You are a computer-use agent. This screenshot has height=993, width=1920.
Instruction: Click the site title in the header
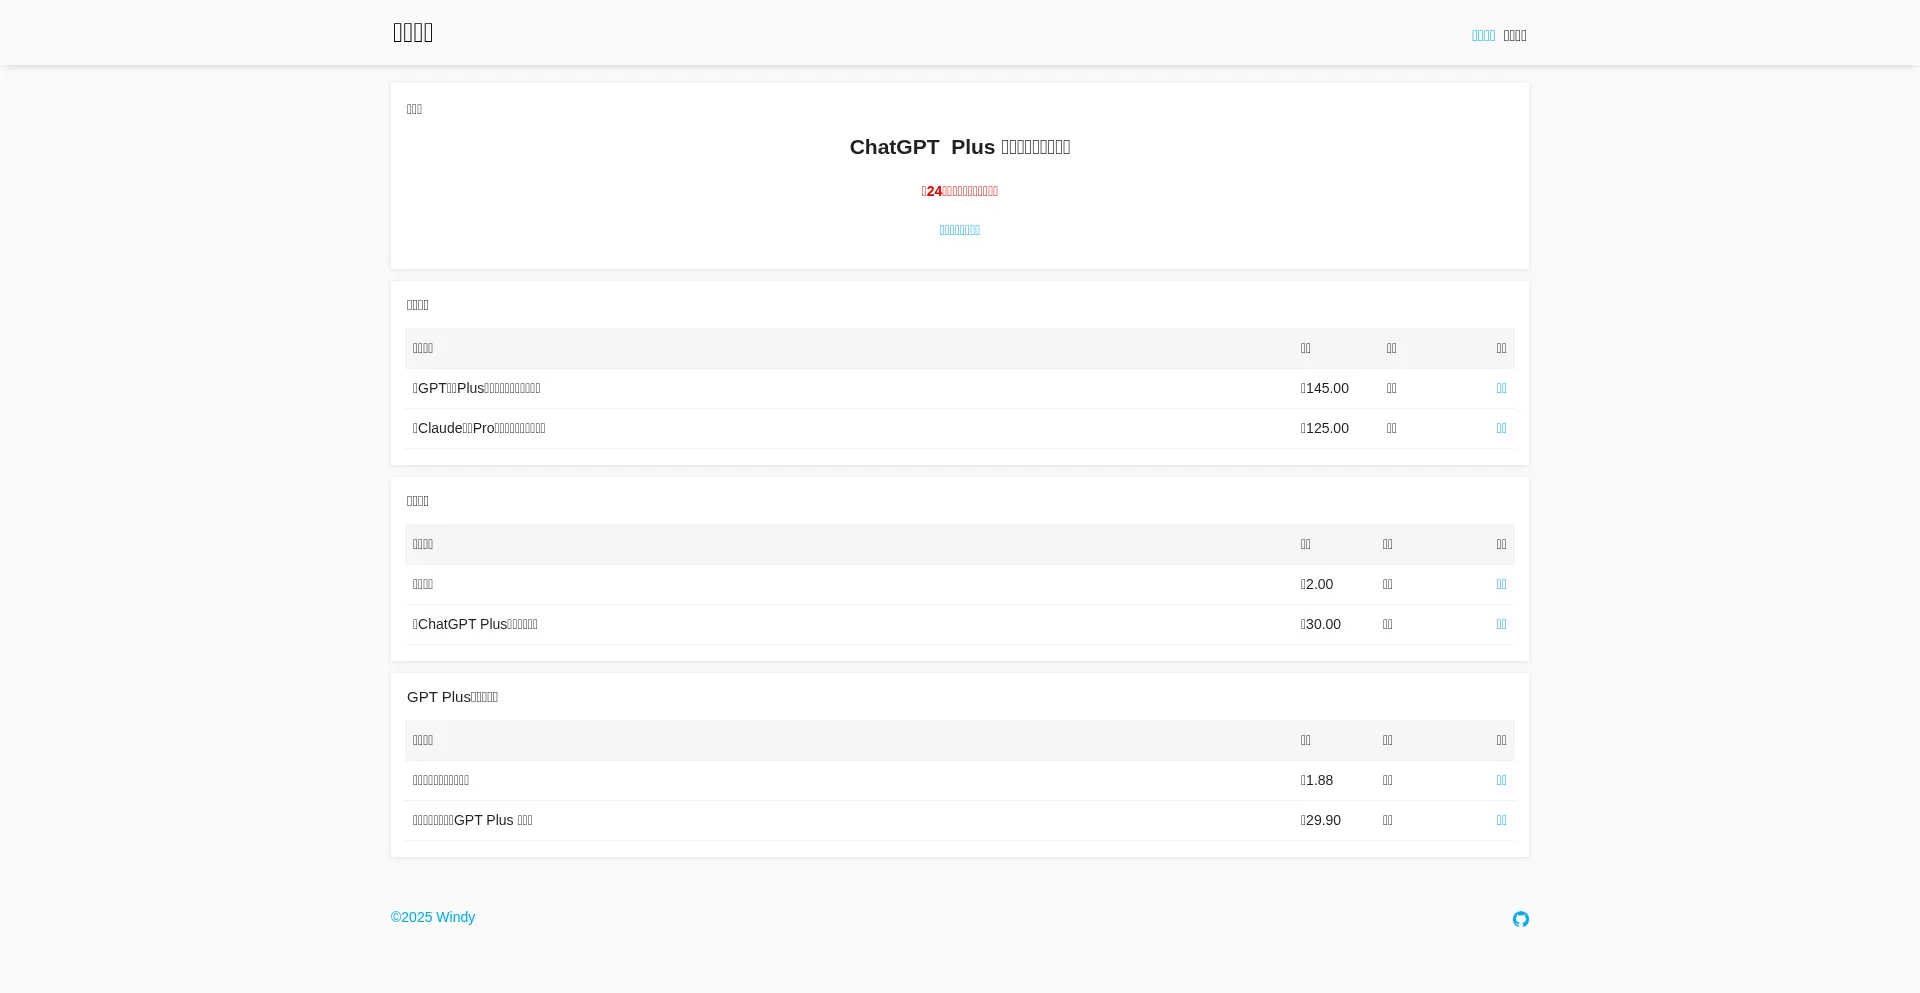[x=413, y=33]
